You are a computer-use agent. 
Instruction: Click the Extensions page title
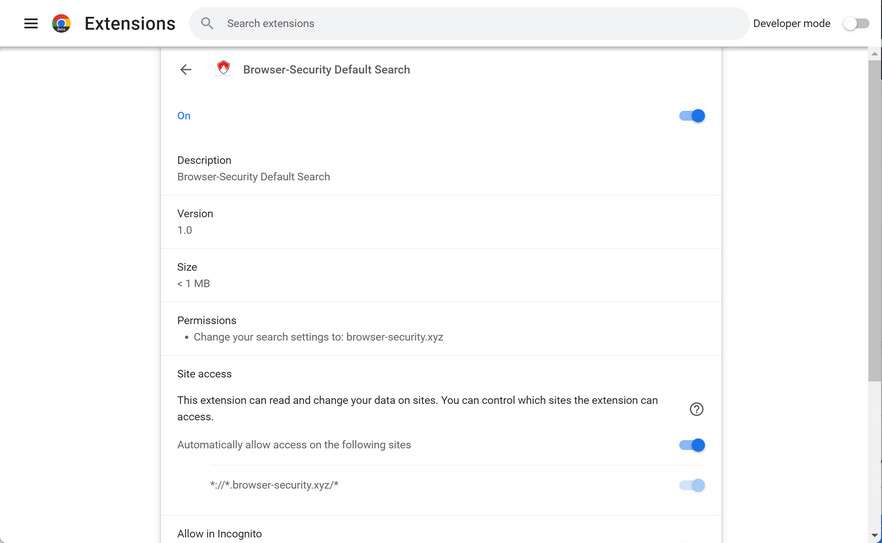tap(130, 23)
